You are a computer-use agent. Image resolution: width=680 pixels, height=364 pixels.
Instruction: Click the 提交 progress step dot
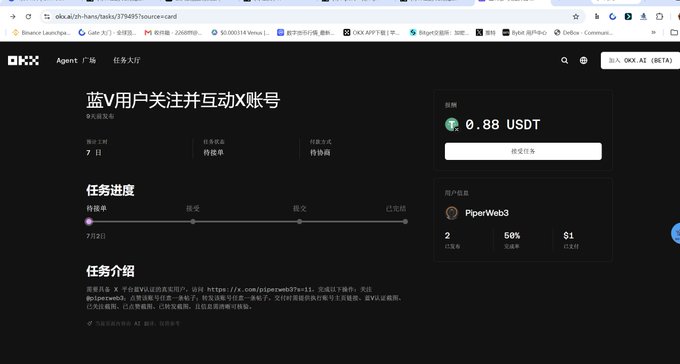click(x=300, y=221)
